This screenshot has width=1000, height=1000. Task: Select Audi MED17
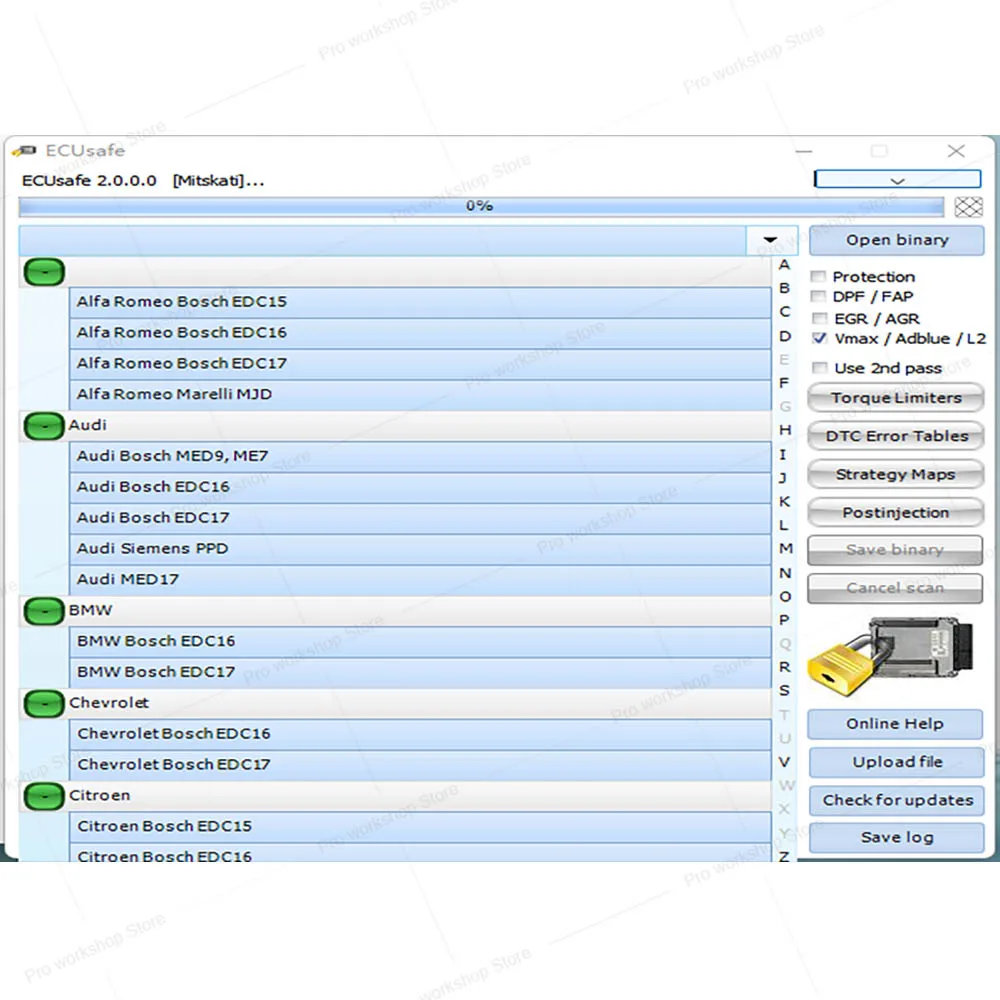420,580
